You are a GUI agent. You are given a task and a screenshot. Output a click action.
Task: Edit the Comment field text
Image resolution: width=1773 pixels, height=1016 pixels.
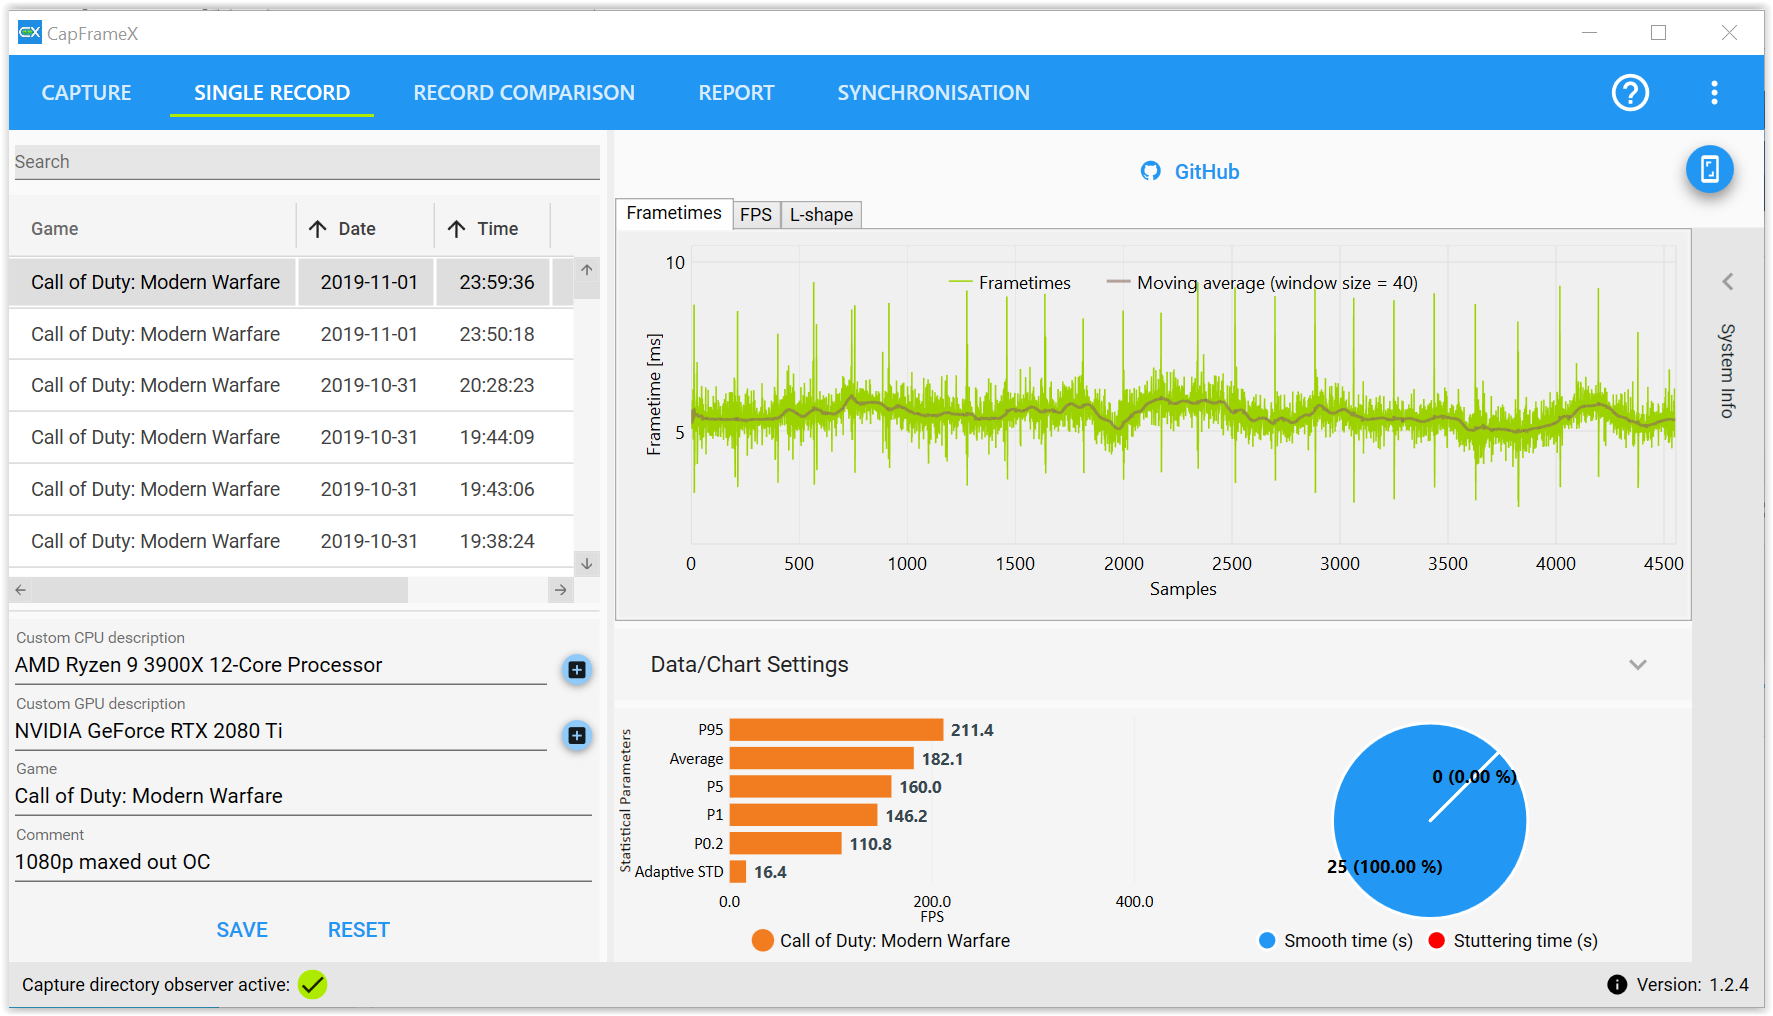tap(303, 862)
